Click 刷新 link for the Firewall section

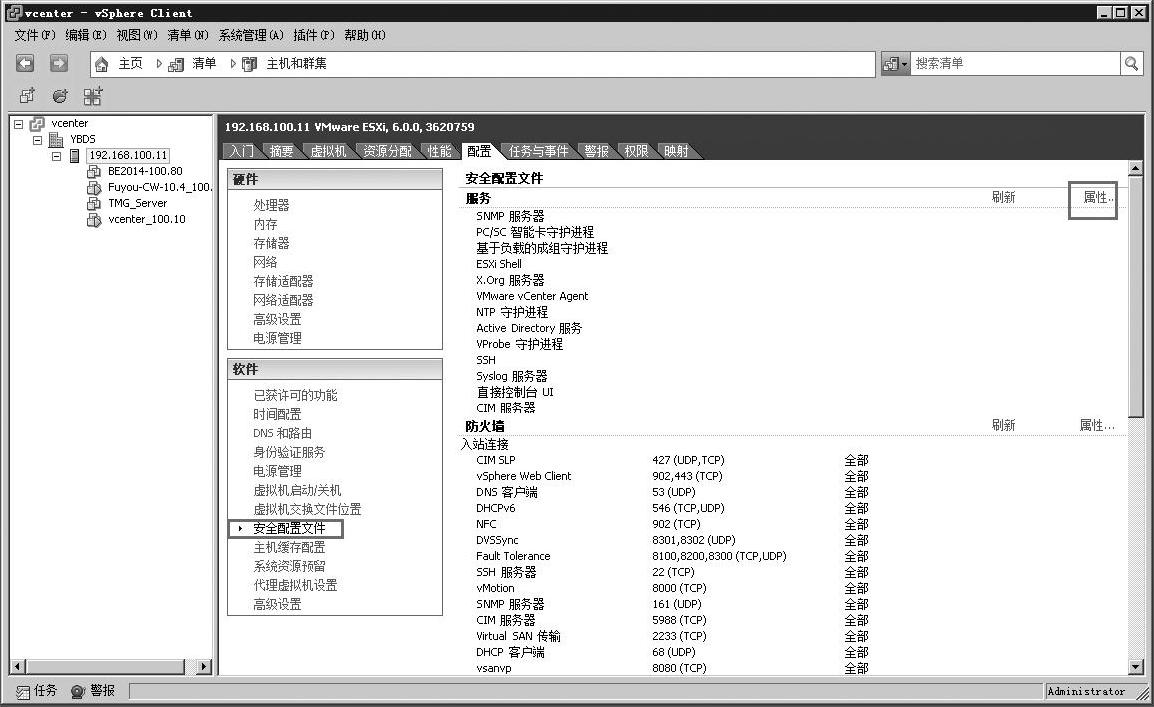point(1003,425)
